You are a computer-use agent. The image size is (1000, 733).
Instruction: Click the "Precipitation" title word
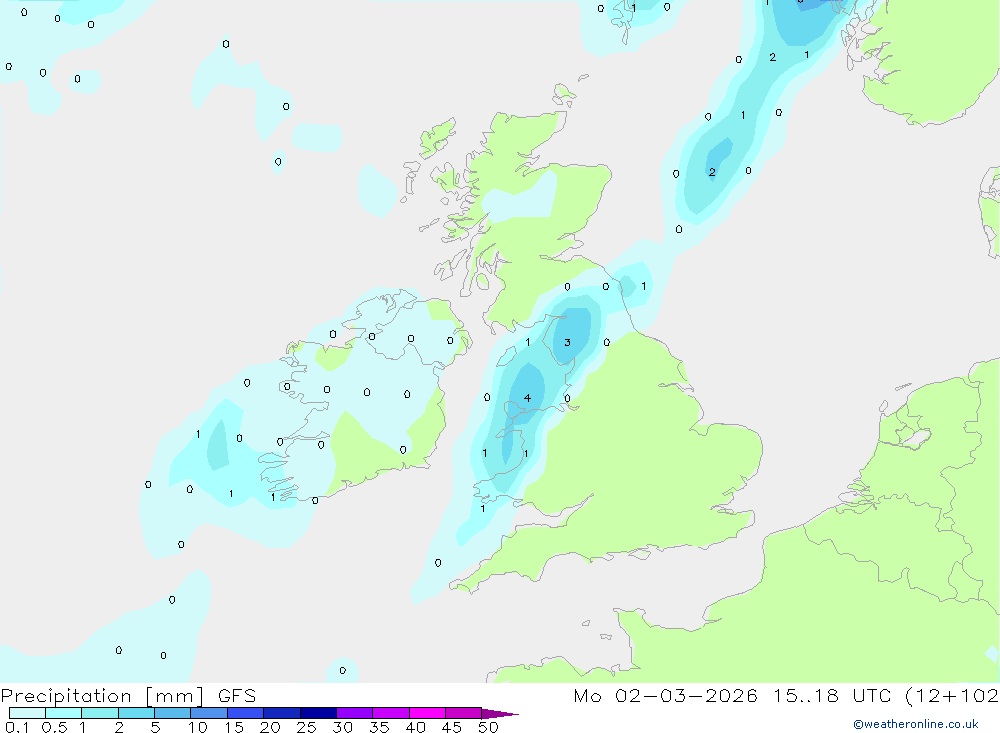click(66, 696)
